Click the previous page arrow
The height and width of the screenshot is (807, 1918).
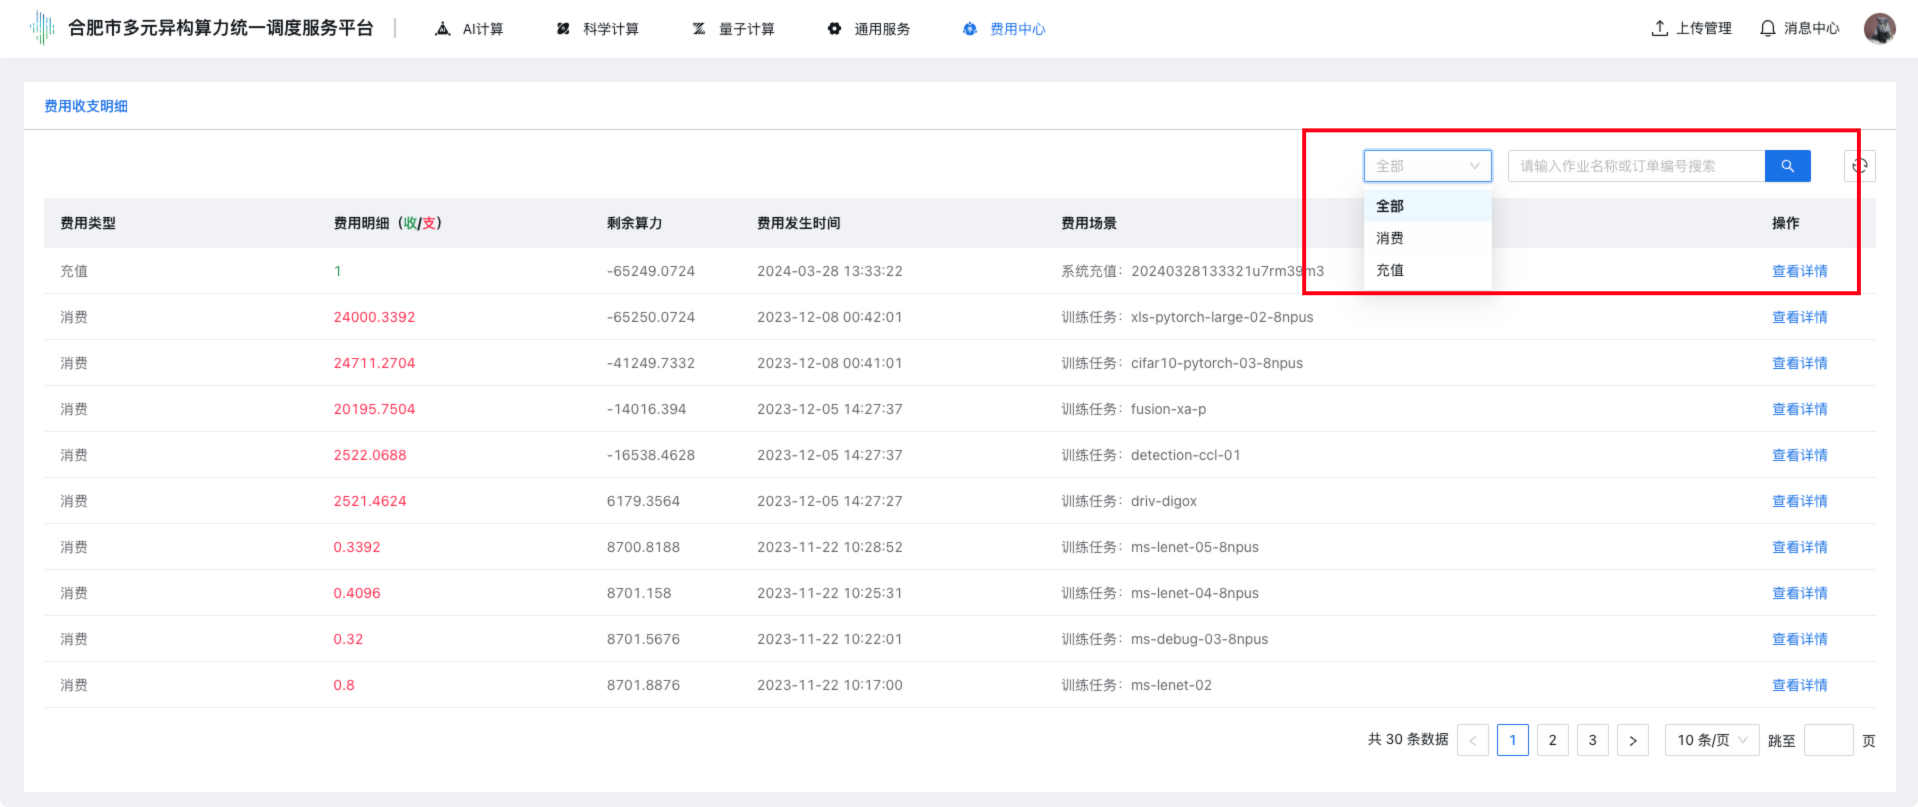click(1472, 740)
